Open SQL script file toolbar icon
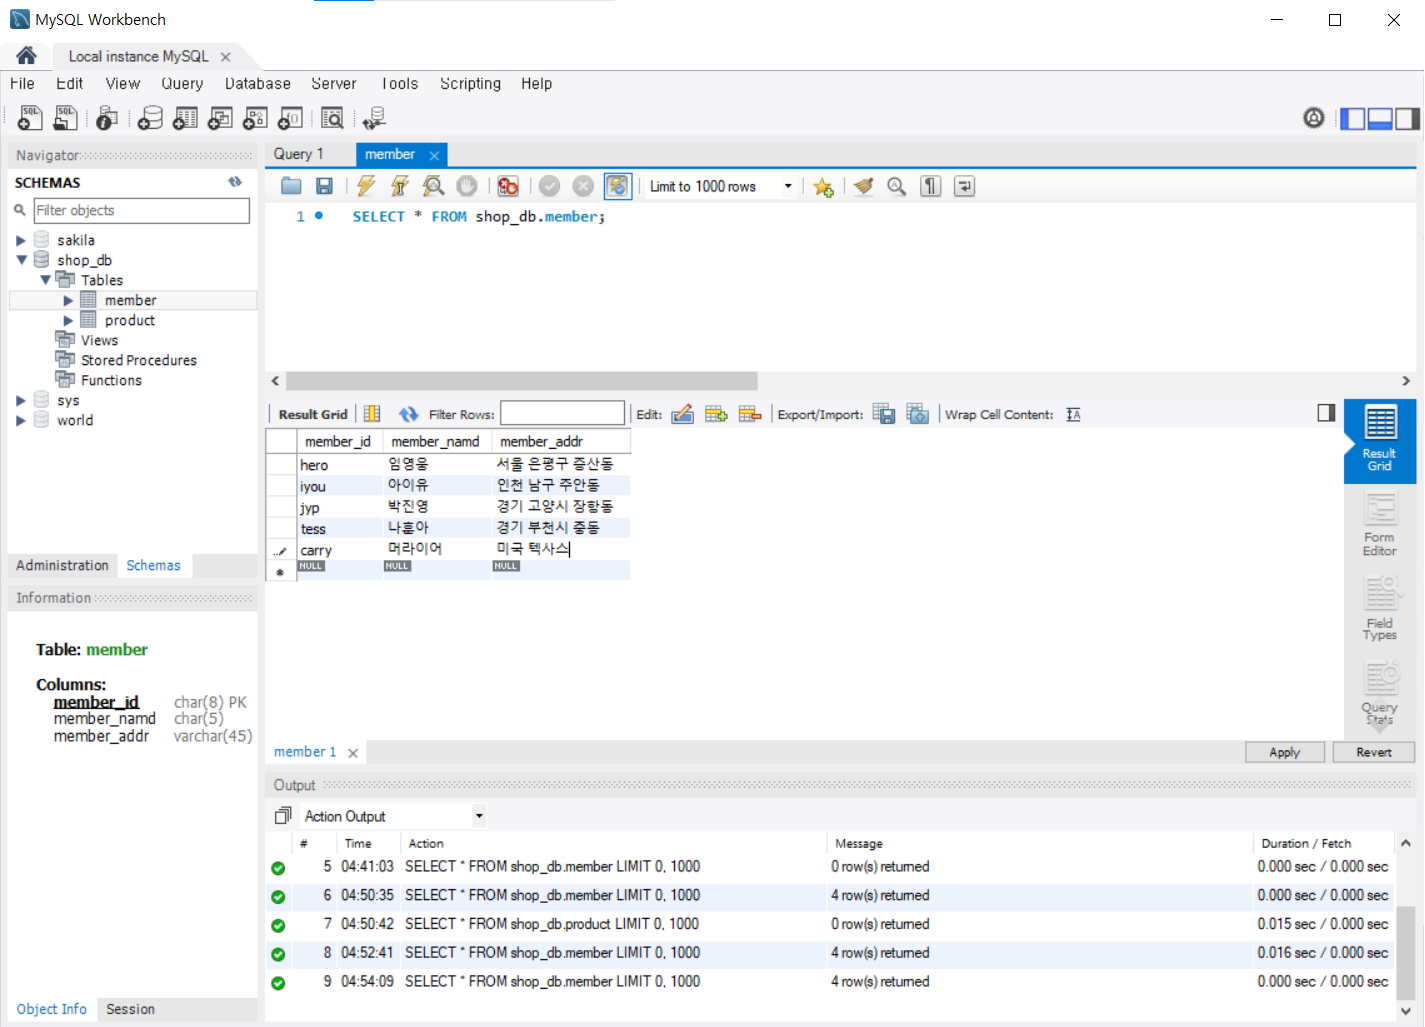 tap(65, 119)
